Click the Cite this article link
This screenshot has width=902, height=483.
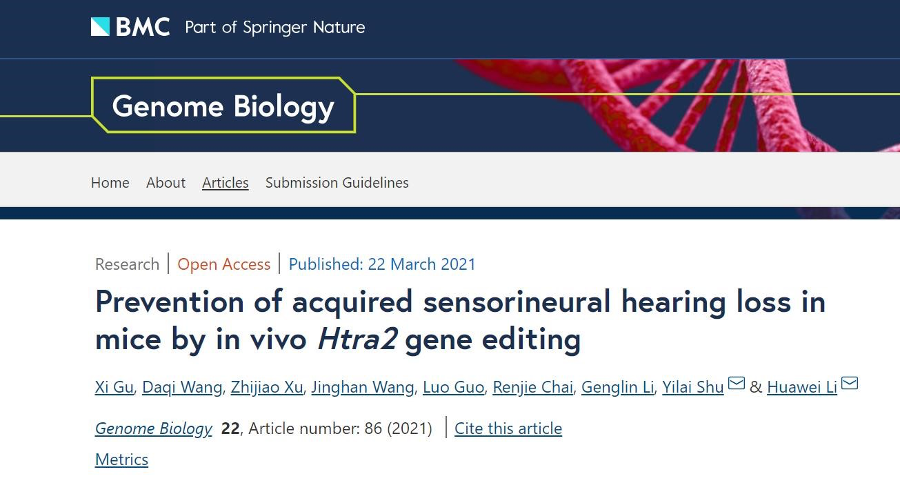click(508, 428)
